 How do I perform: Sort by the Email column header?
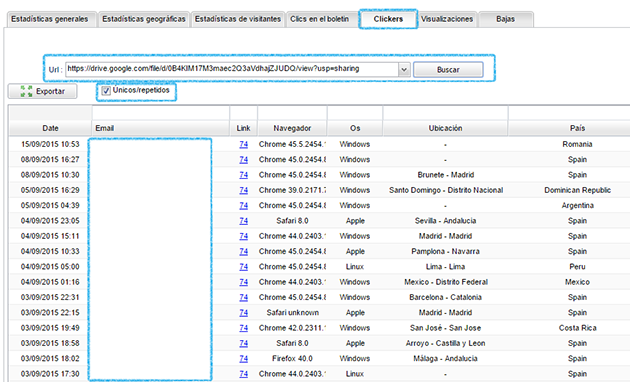click(x=161, y=128)
